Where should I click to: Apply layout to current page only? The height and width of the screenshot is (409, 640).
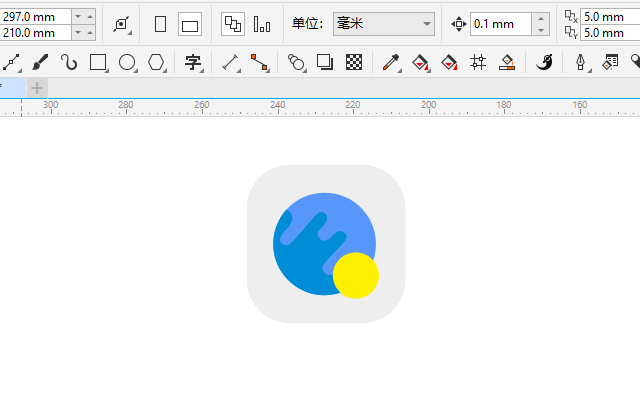click(262, 24)
